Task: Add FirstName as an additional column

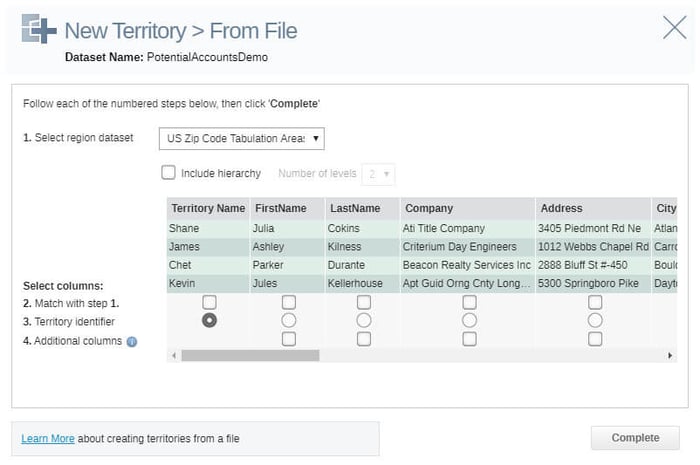Action: click(289, 339)
